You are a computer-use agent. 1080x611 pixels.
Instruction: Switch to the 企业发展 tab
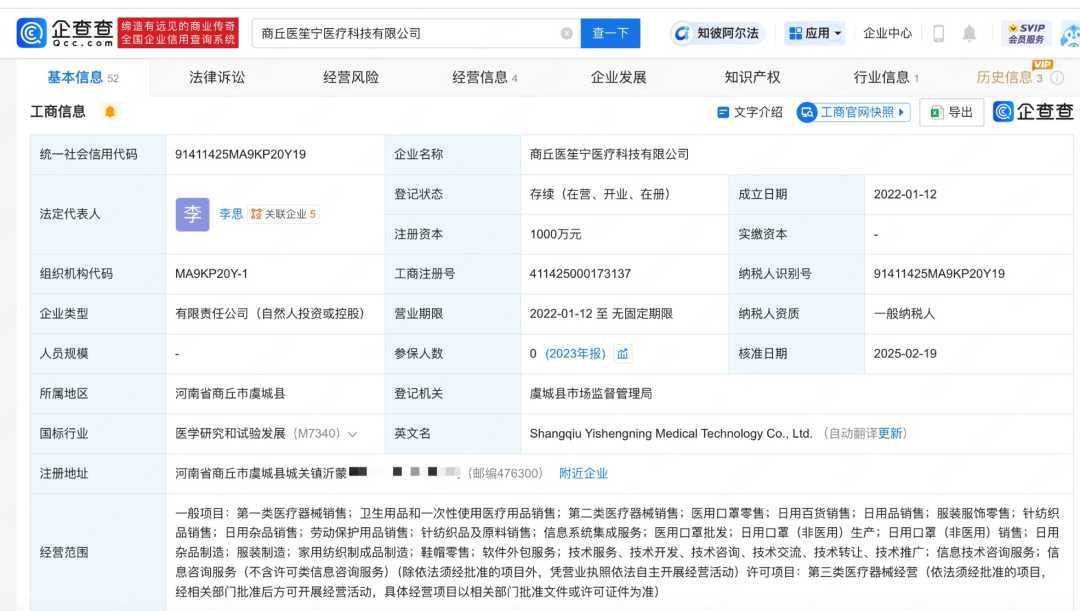(x=619, y=77)
